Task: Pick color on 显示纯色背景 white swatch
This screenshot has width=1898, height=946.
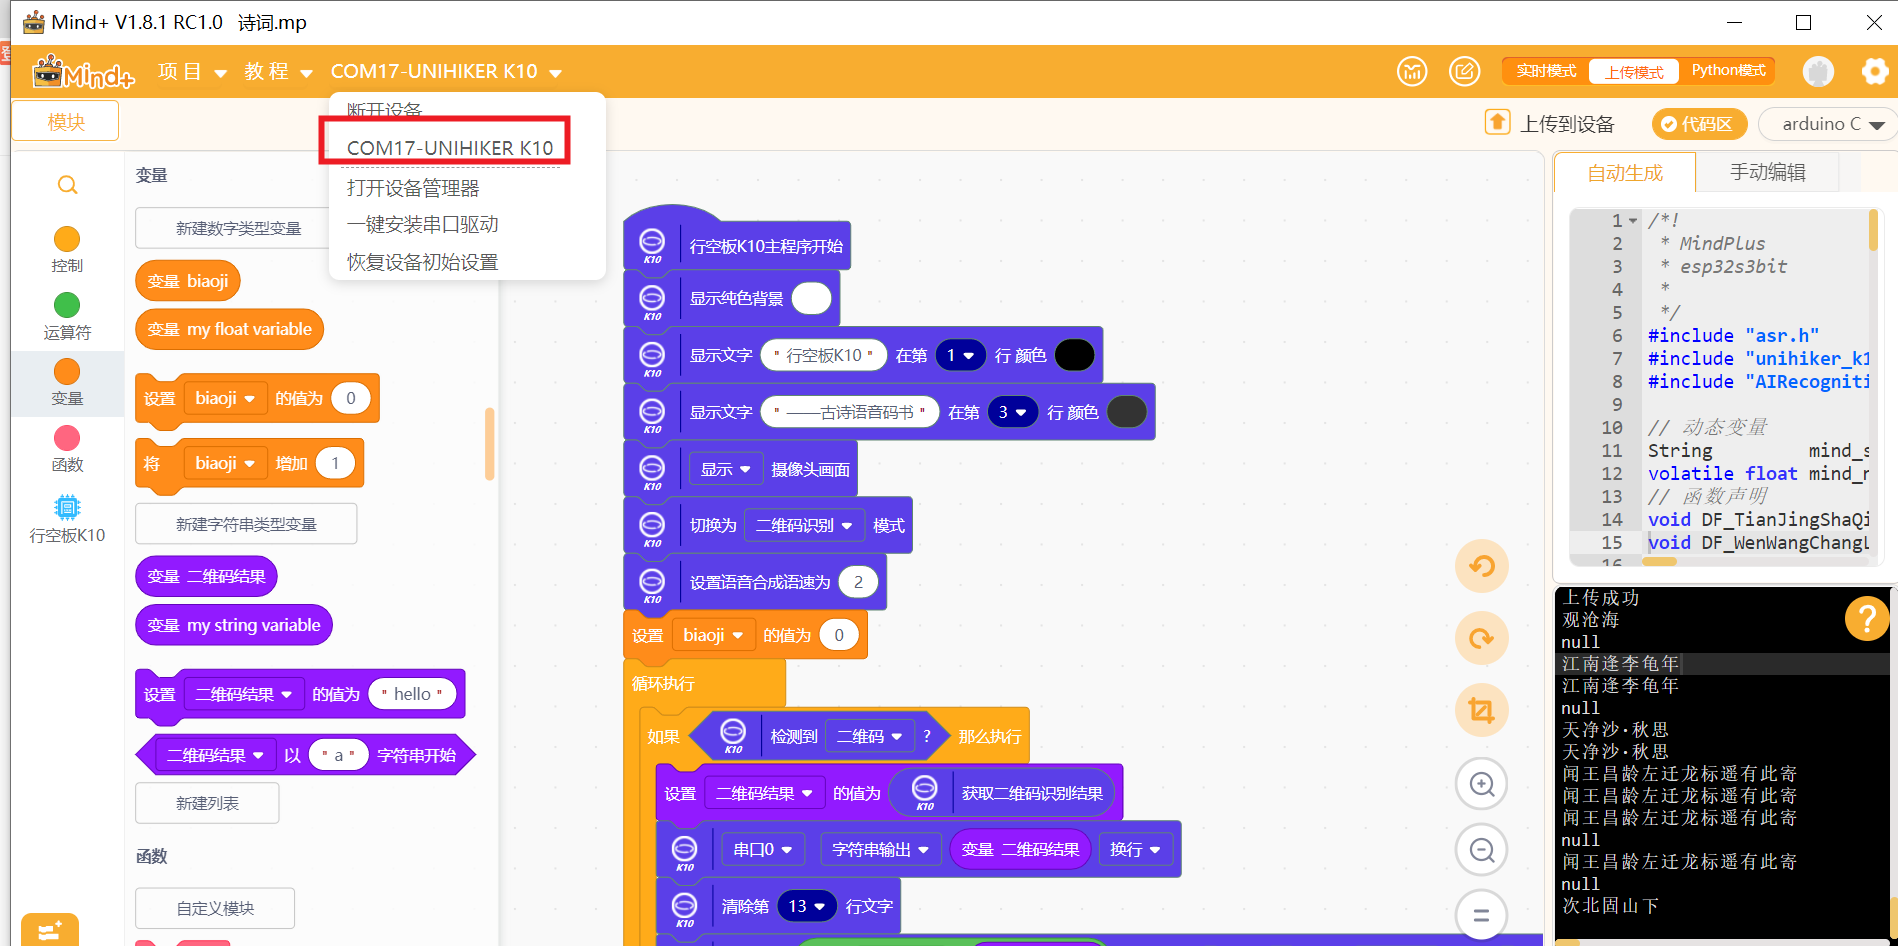Action: pyautogui.click(x=811, y=299)
